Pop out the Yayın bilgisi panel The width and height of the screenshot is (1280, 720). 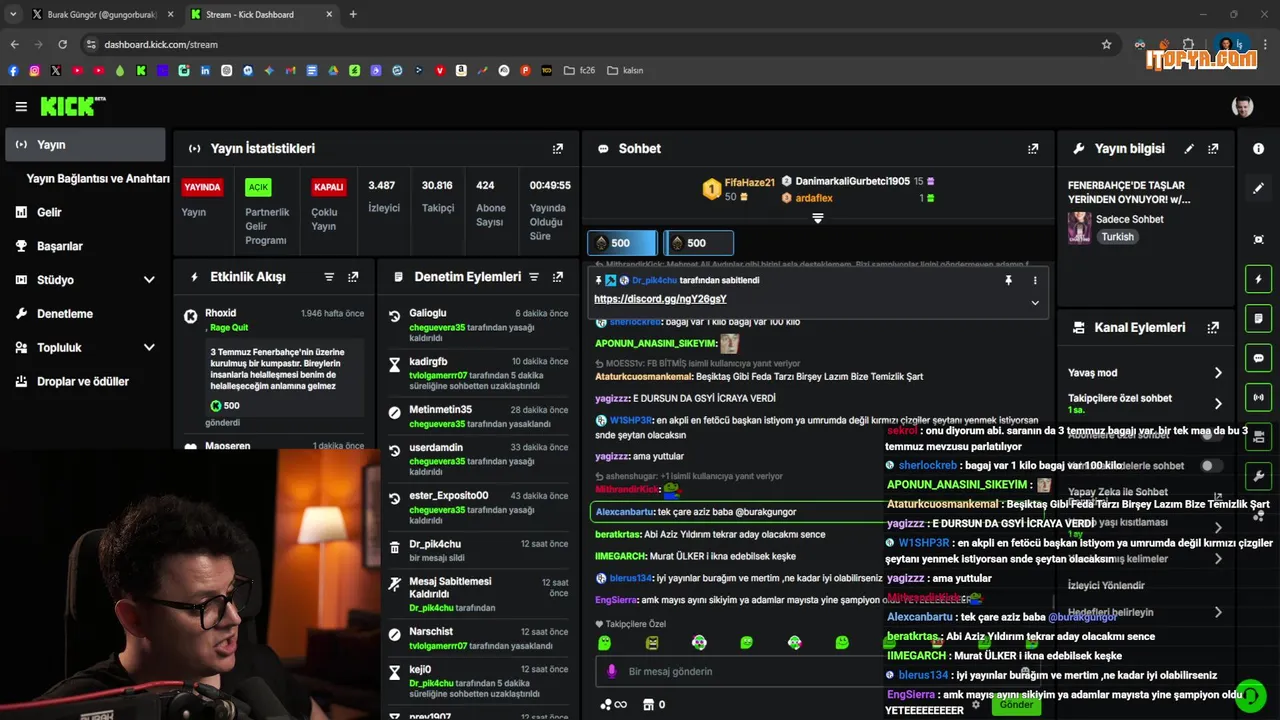[1213, 149]
